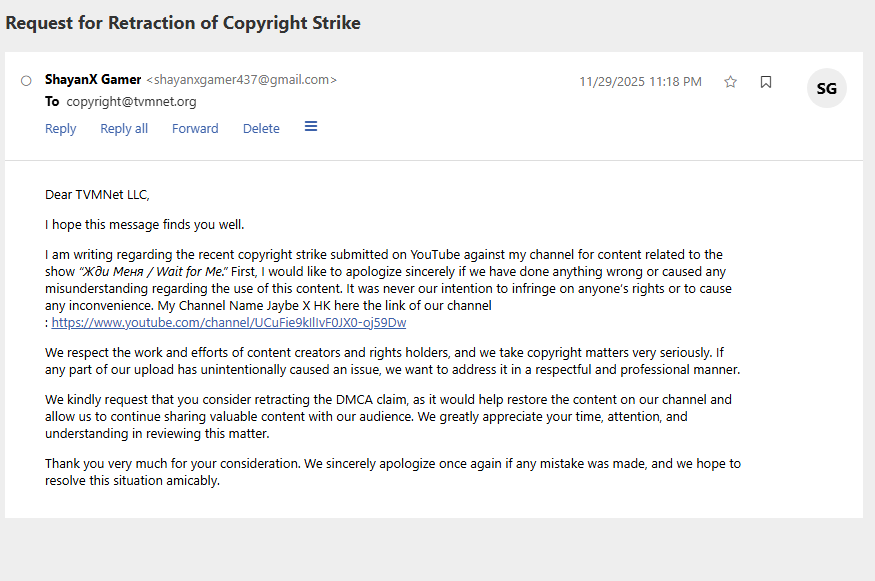The width and height of the screenshot is (875, 581).
Task: Choose Reply all
Action: tap(124, 128)
